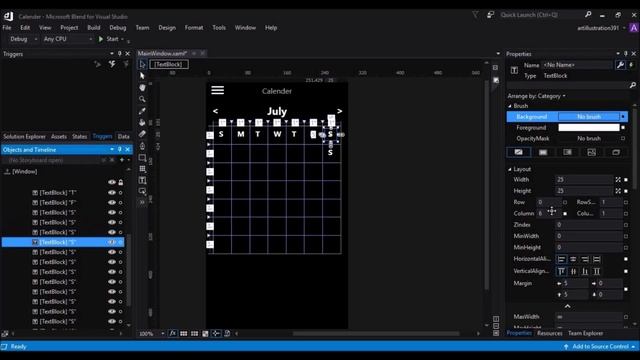
Task: Toggle the lock-all padlock icon
Action: pos(121,182)
